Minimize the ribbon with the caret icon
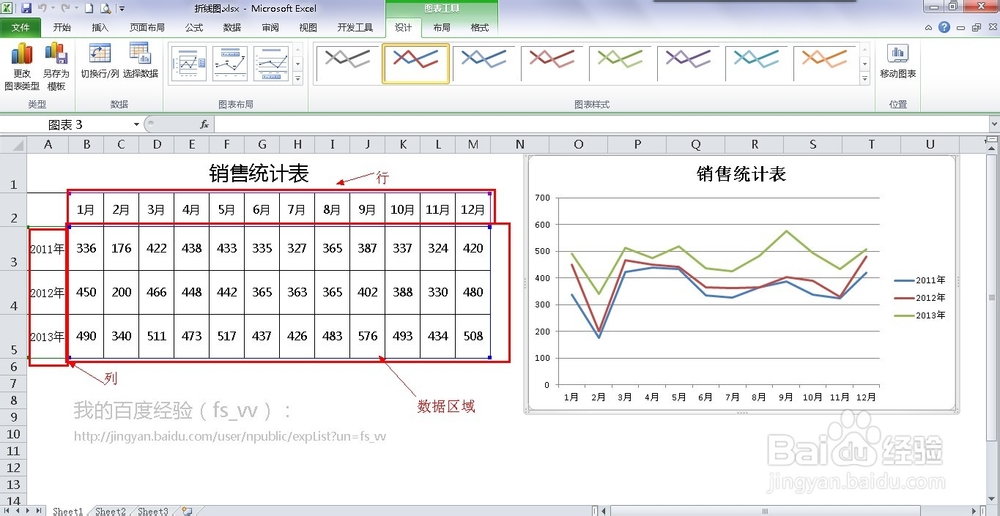The height and width of the screenshot is (516, 1000). 929,27
